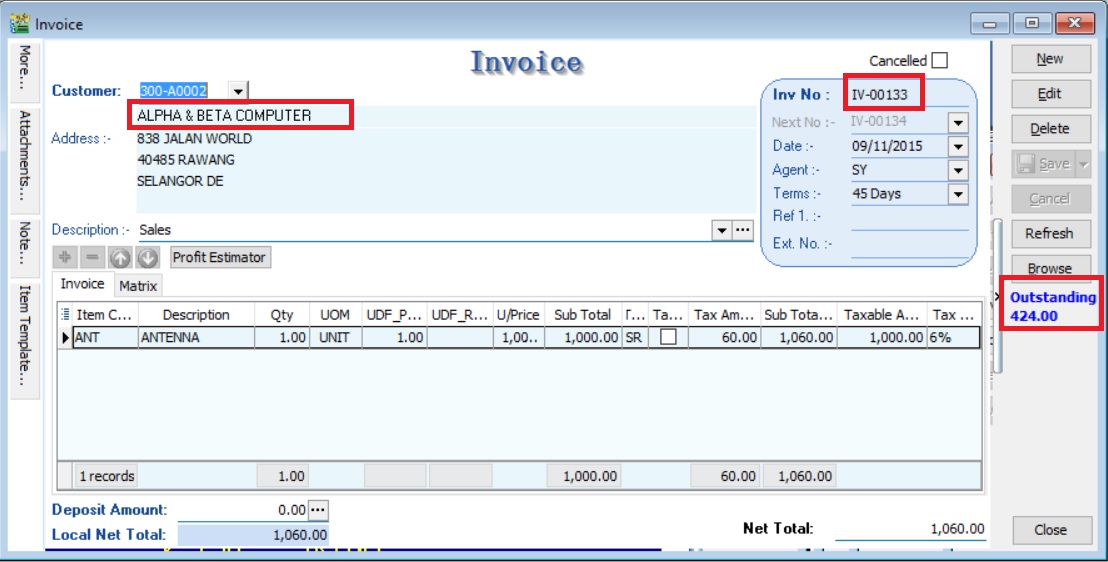Expand the Agent dropdown
1108x562 pixels.
(958, 170)
